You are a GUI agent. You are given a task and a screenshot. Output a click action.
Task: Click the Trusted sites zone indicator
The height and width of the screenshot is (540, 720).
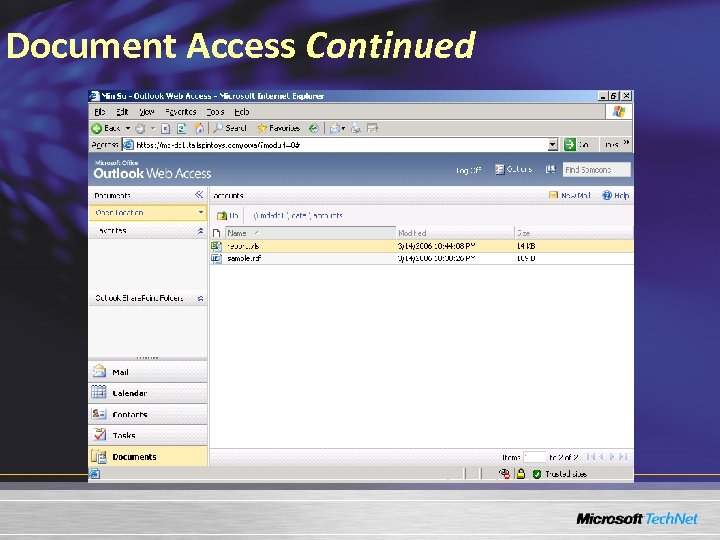coord(559,474)
